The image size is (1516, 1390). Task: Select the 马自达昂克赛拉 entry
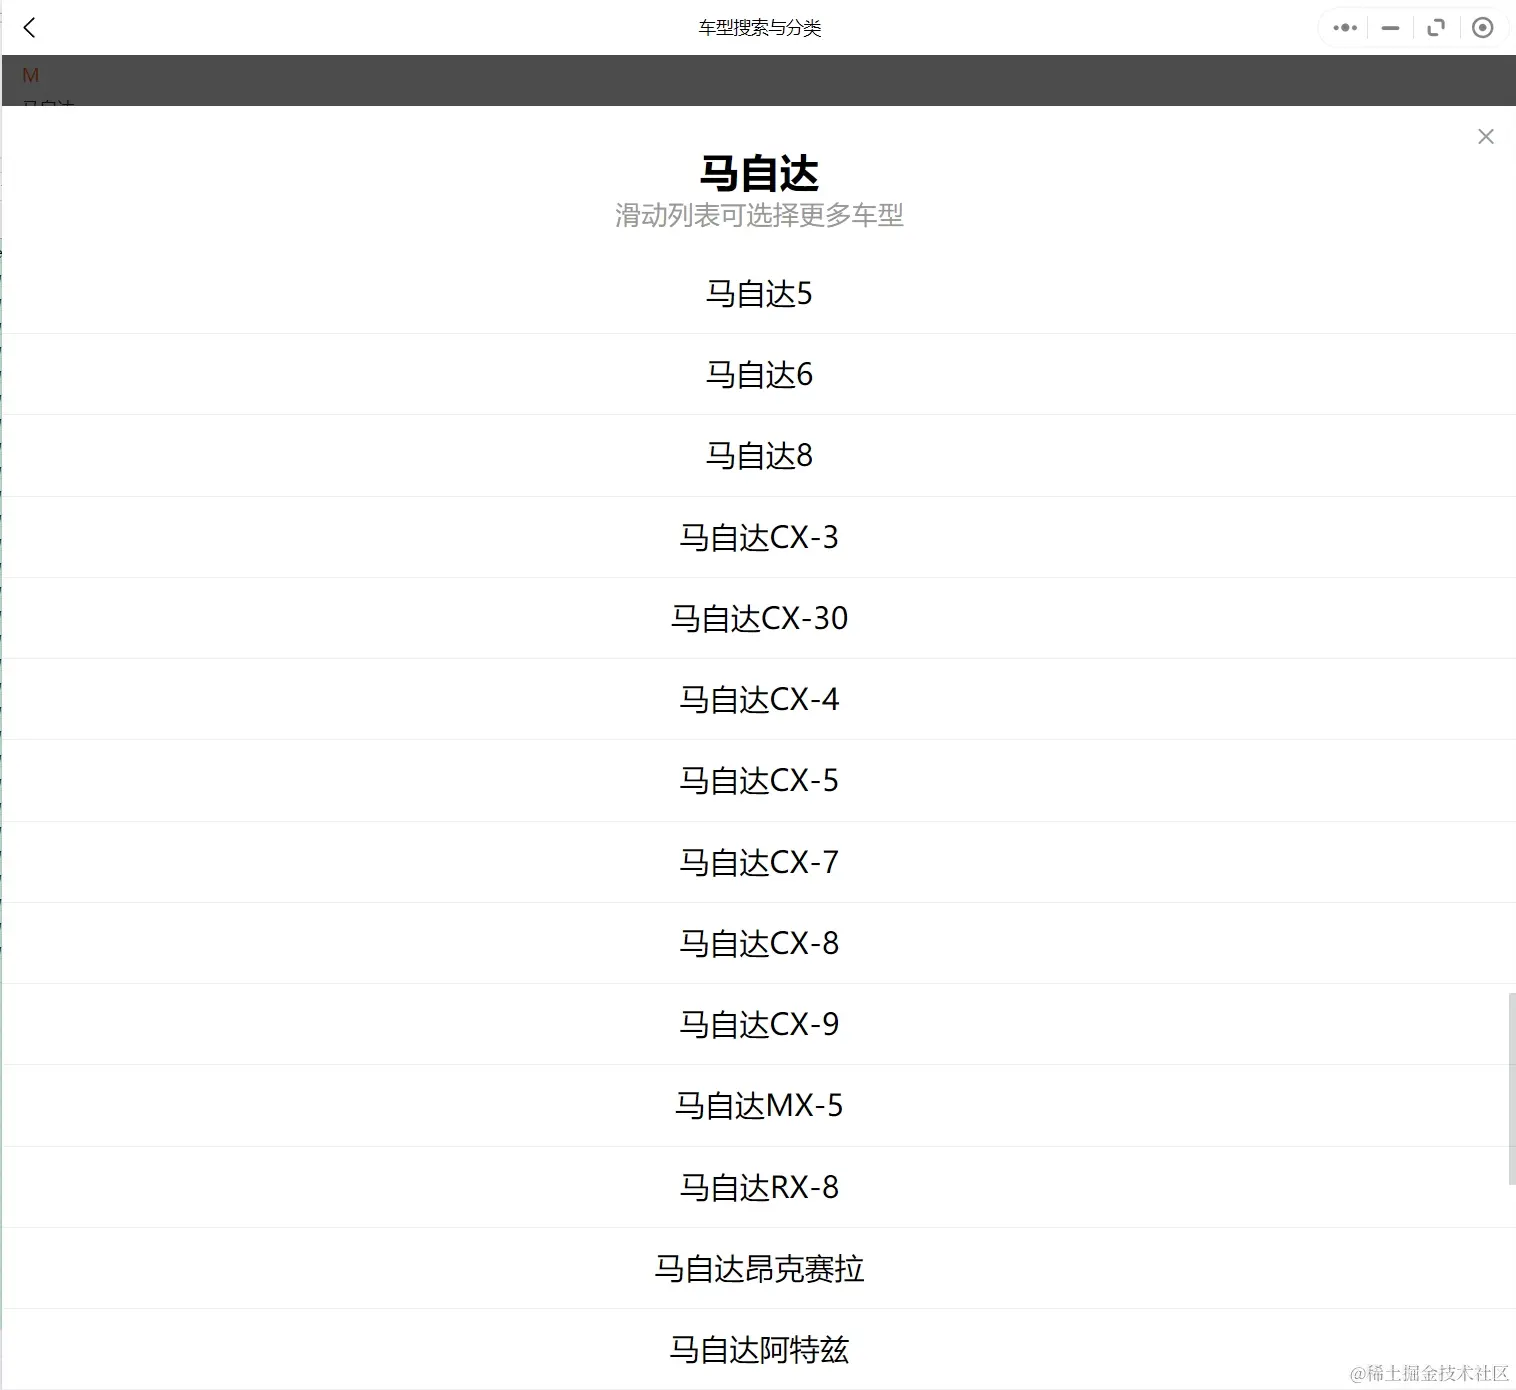(x=758, y=1268)
